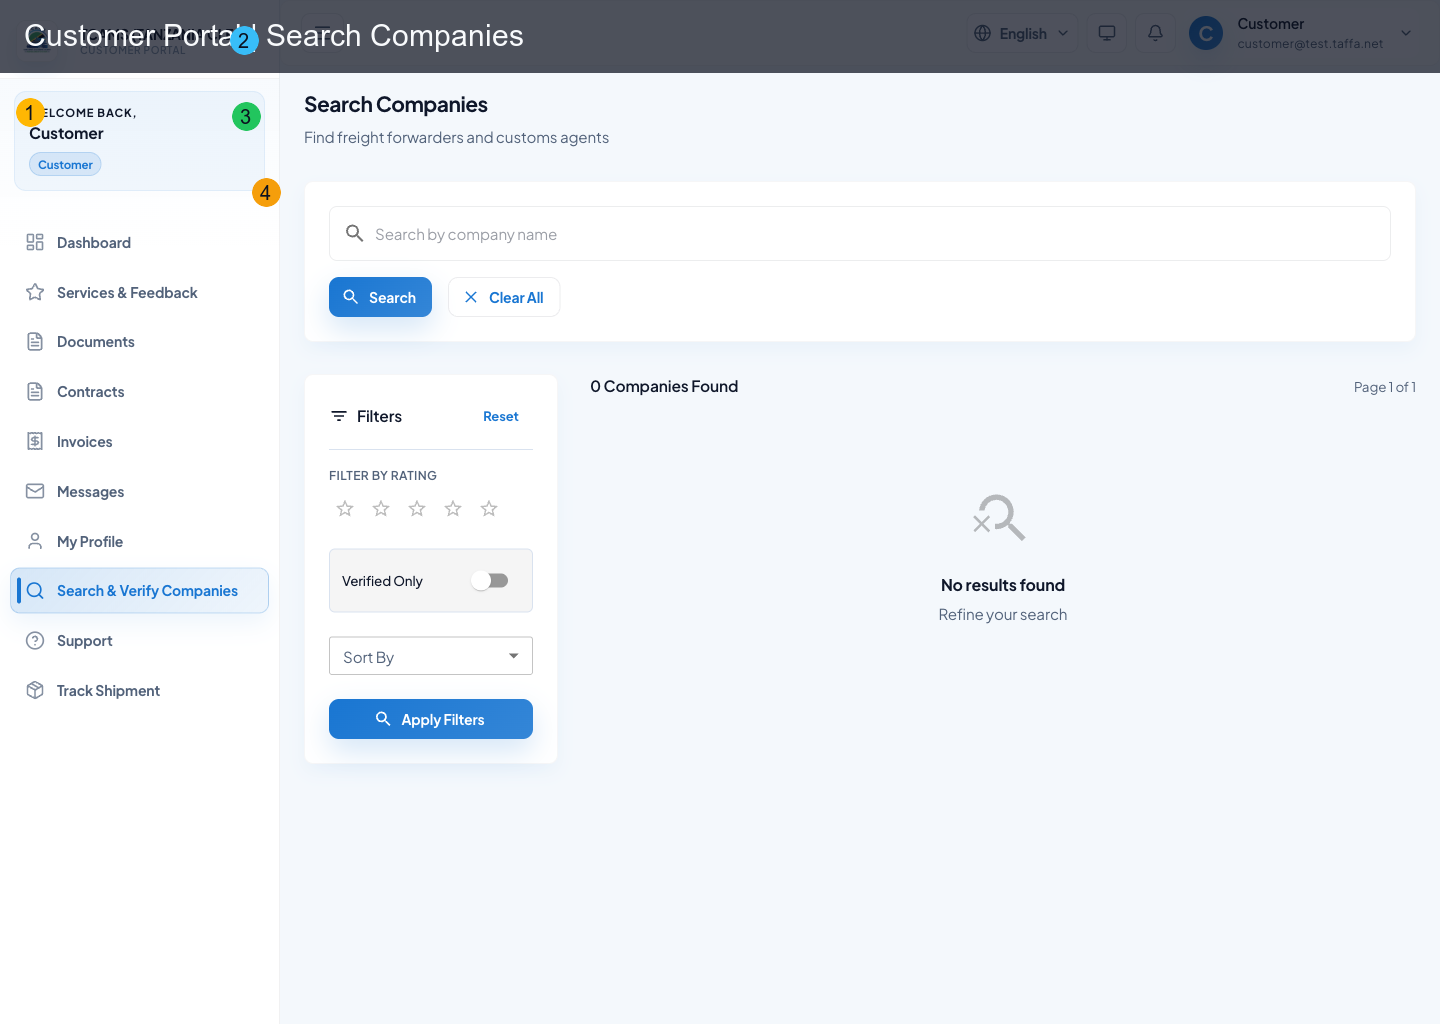Reset the filters via Reset link

501,416
